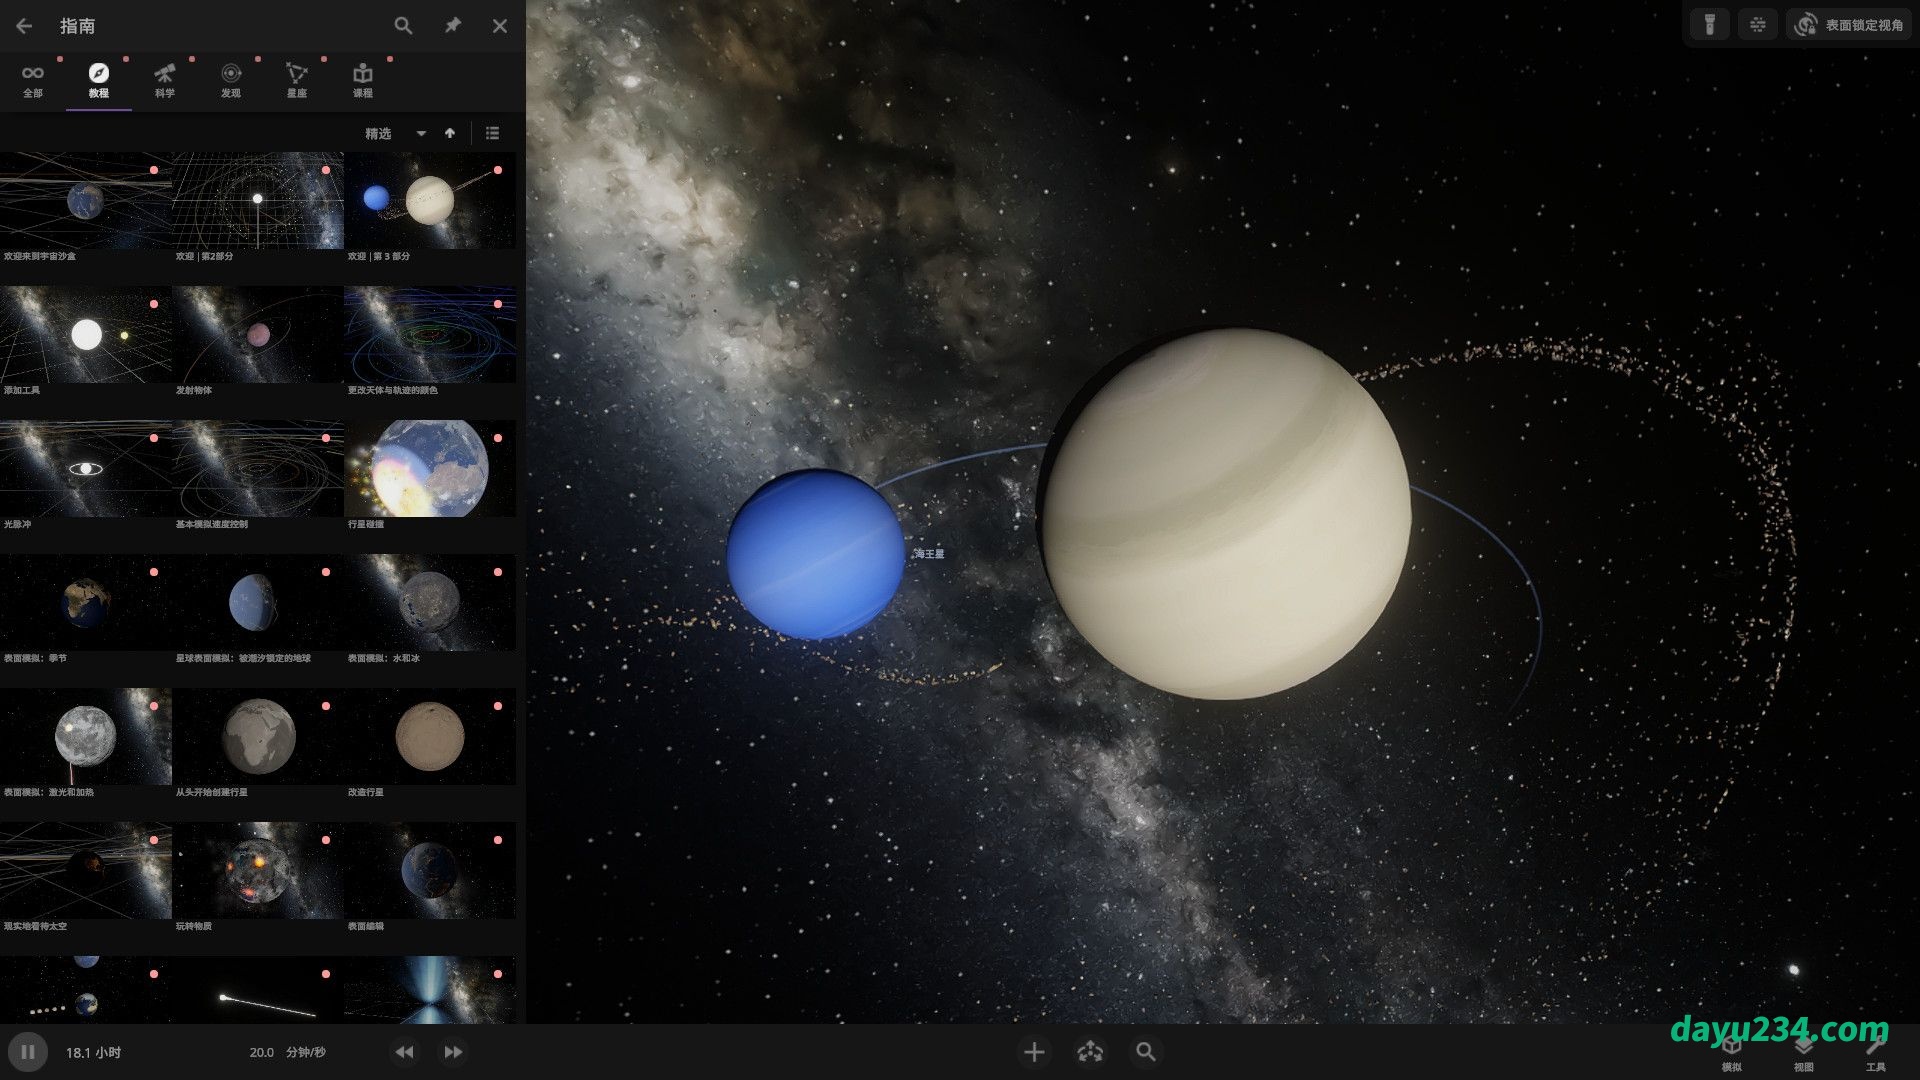
Task: Open the 课程 lessons category
Action: [363, 80]
